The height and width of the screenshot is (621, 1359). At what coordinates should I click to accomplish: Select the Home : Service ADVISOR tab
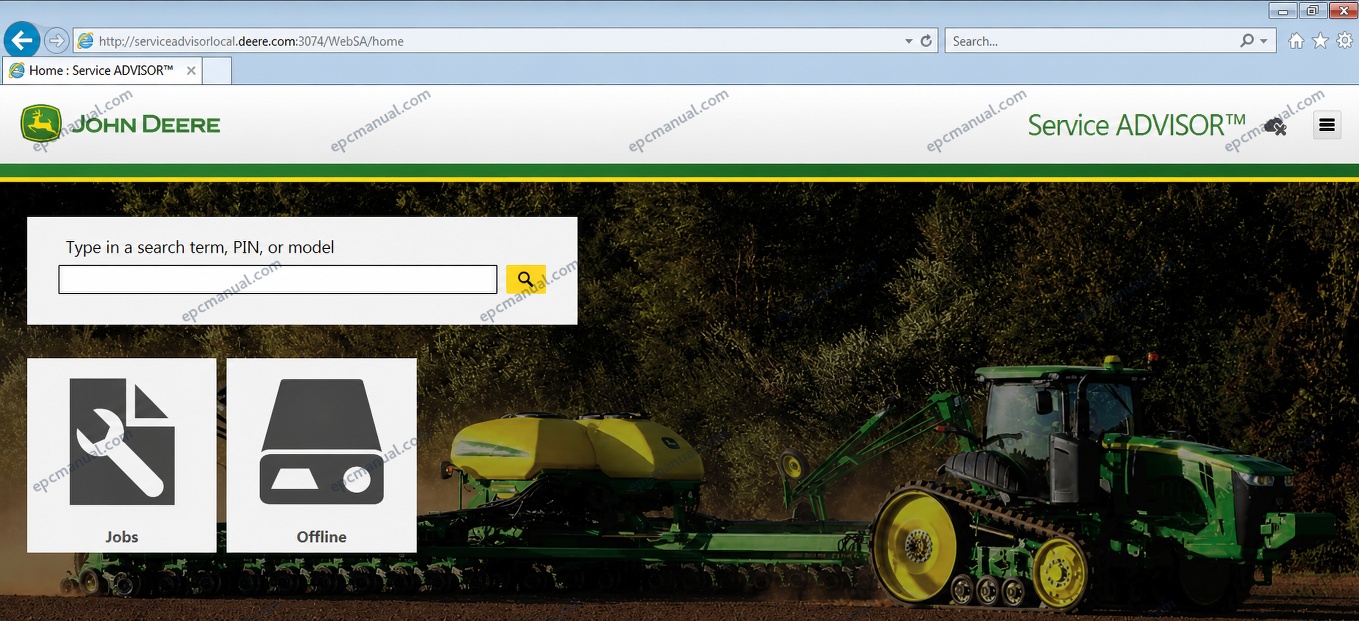point(102,70)
